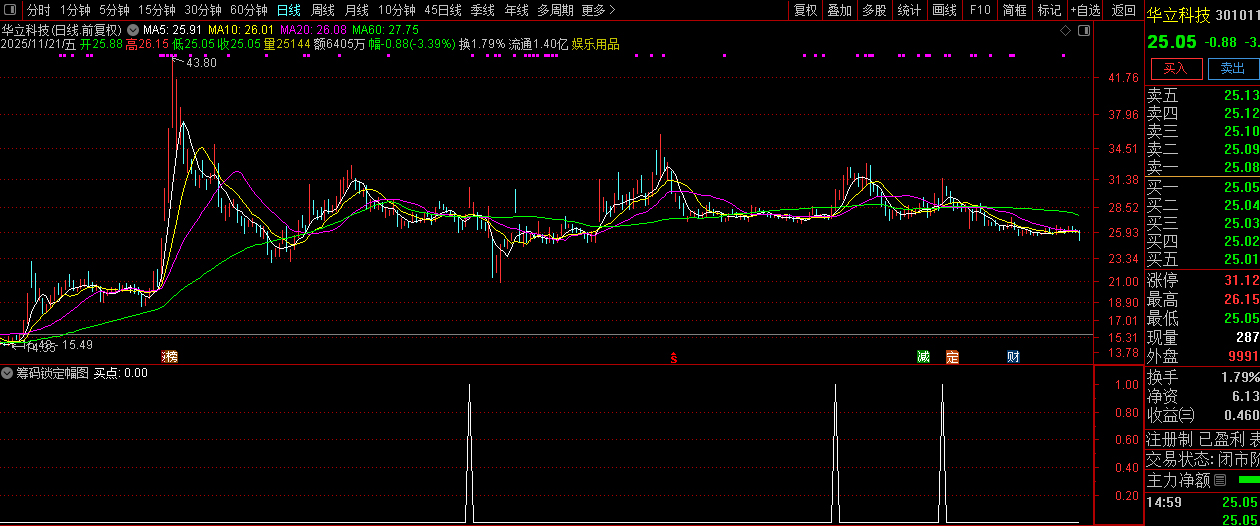This screenshot has width=1260, height=526.
Task: Switch to the 周线 period tab
Action: coord(322,10)
